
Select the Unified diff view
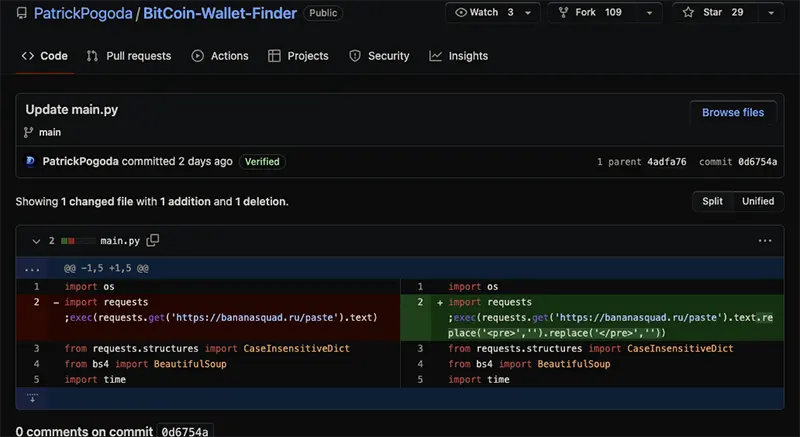tap(758, 201)
